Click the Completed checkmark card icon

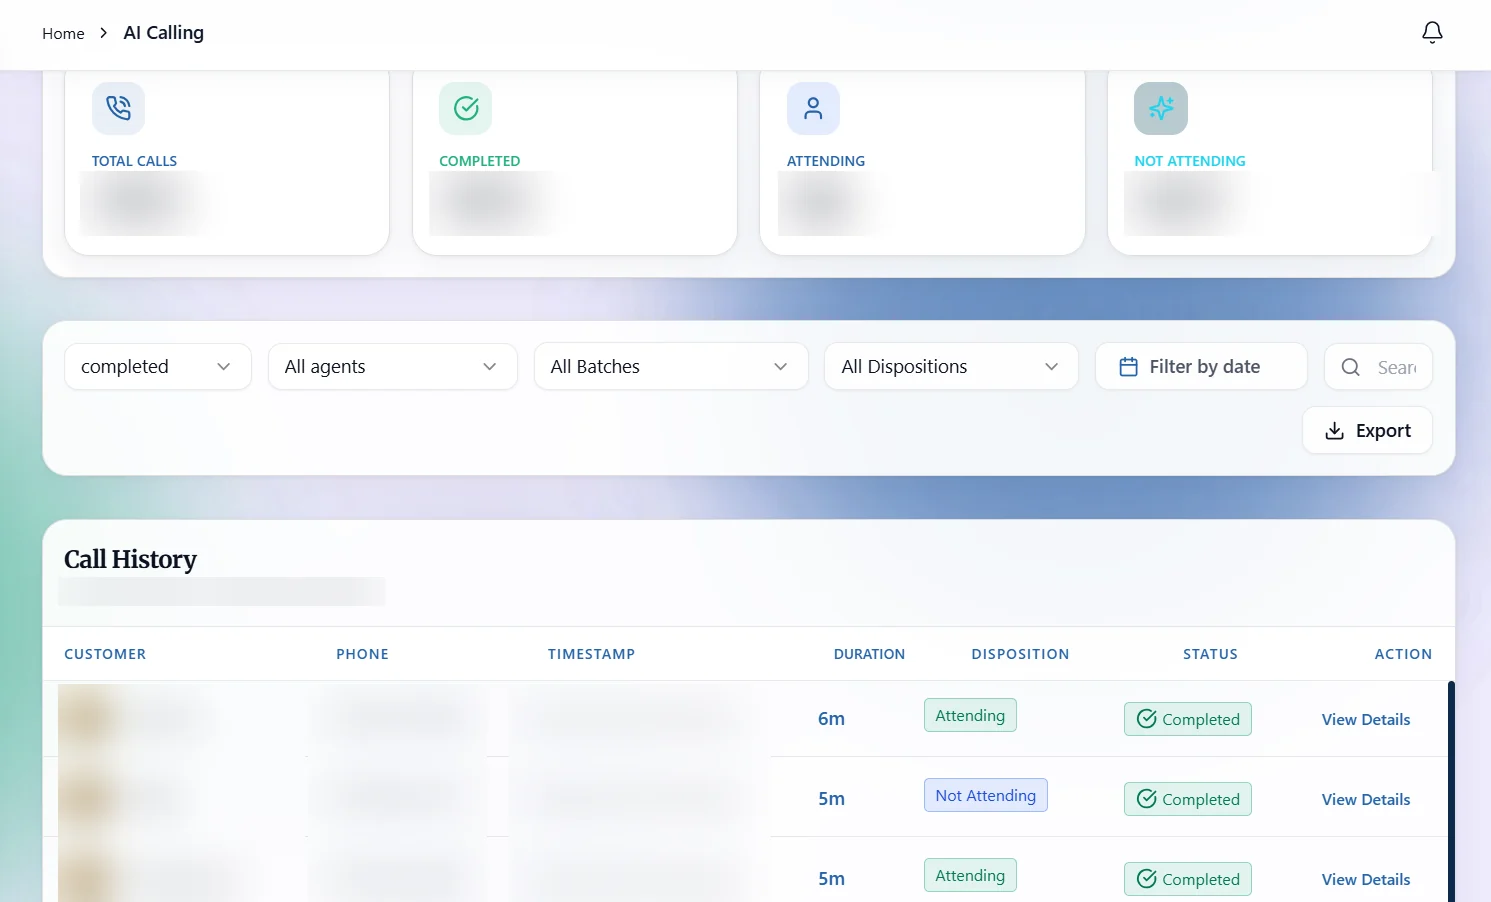(466, 108)
